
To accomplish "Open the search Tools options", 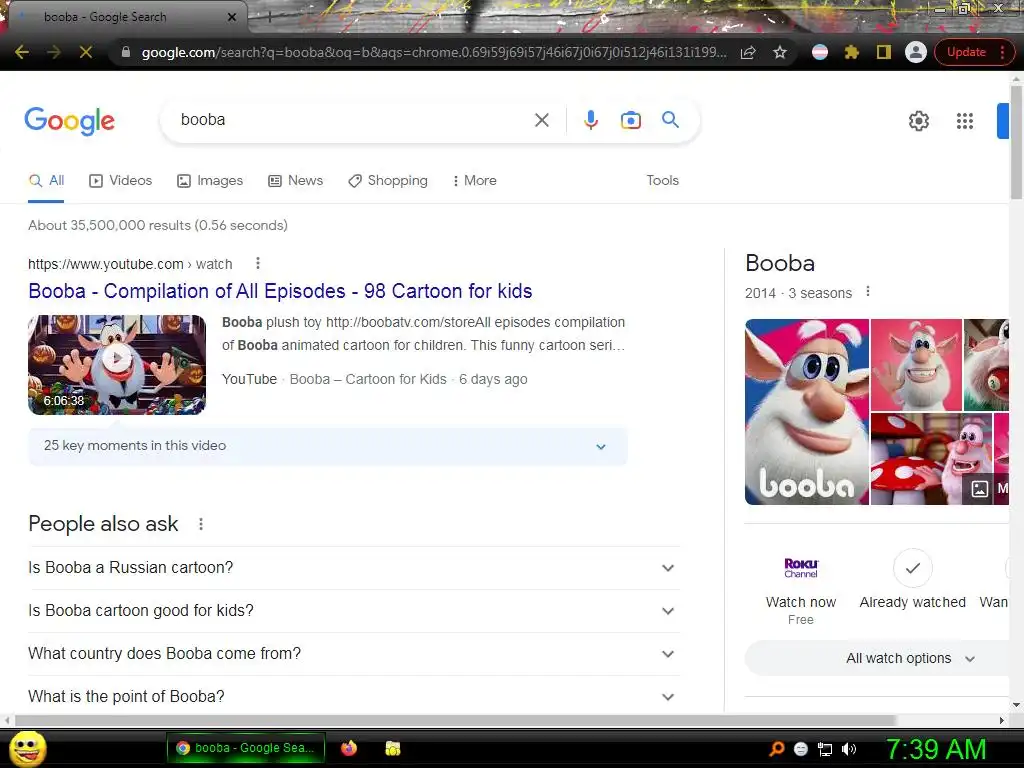I will point(662,181).
